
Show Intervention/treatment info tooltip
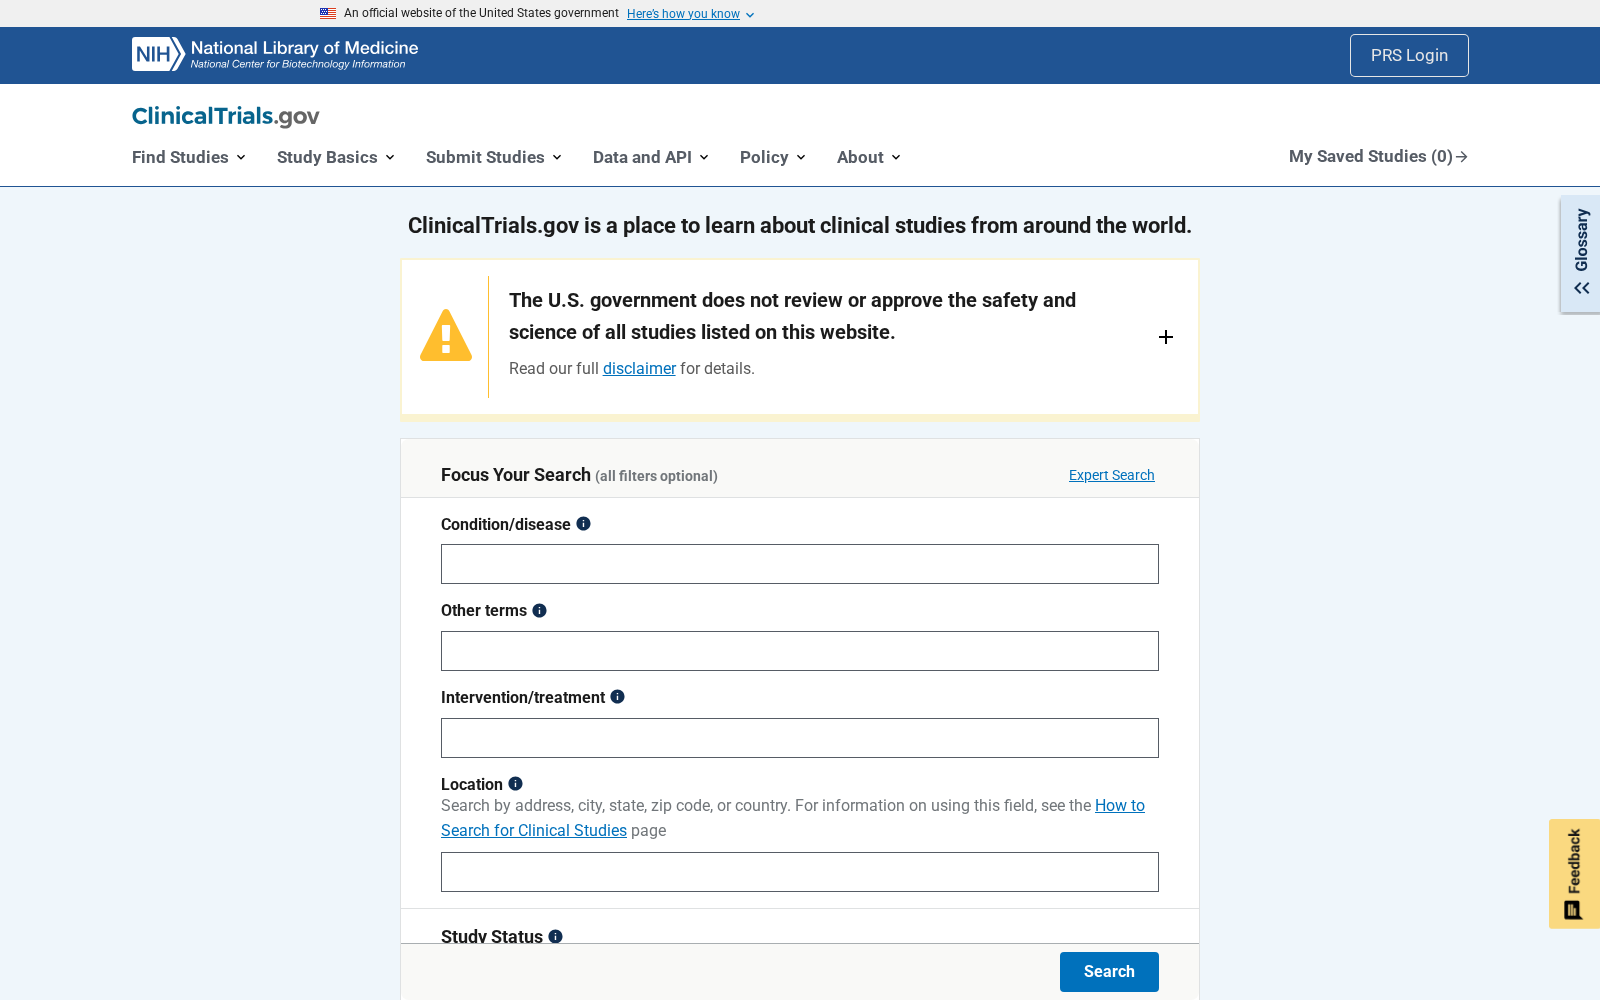point(617,697)
